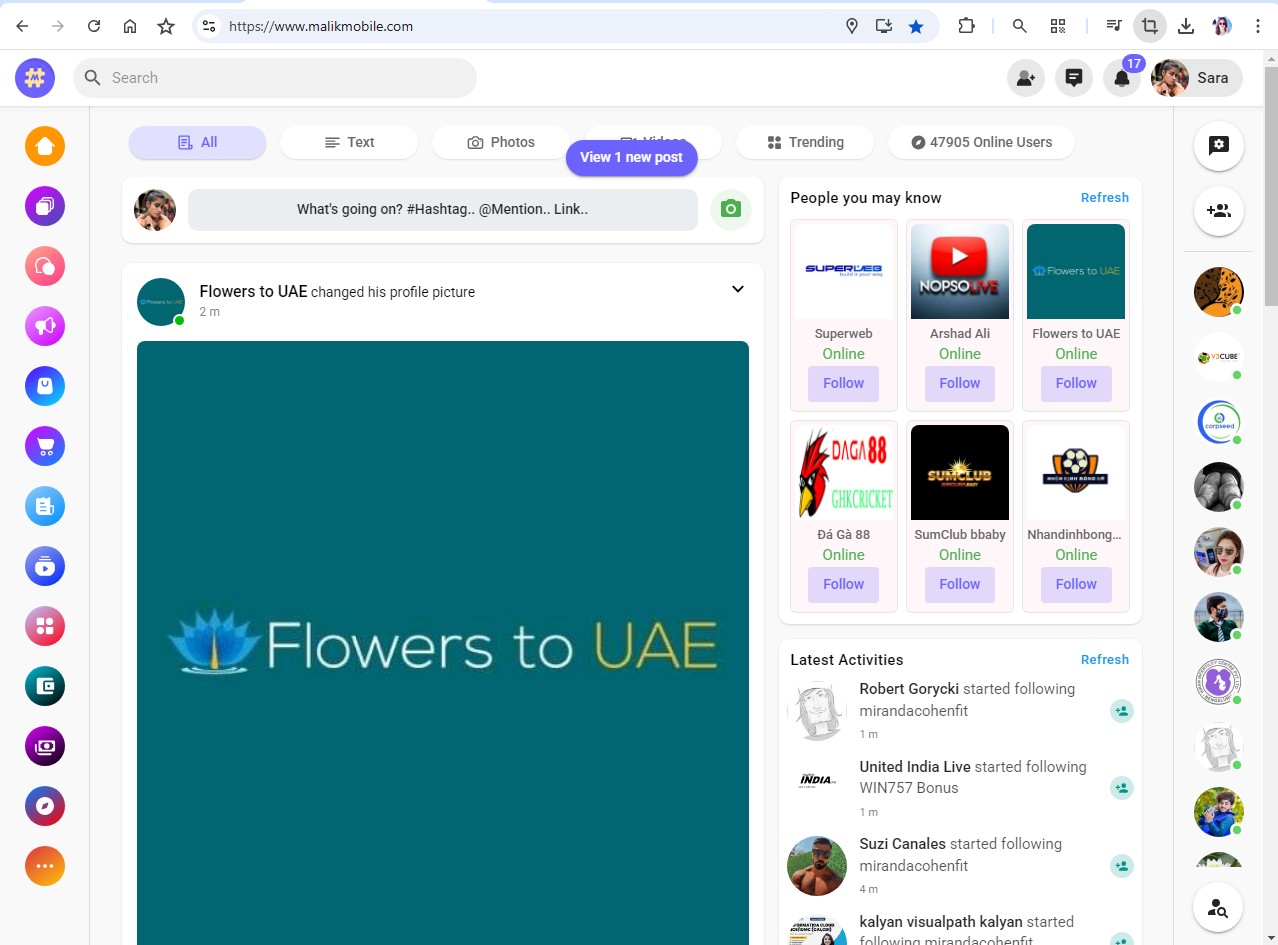Open chat with the V3Cube contact avatar

tap(1219, 357)
